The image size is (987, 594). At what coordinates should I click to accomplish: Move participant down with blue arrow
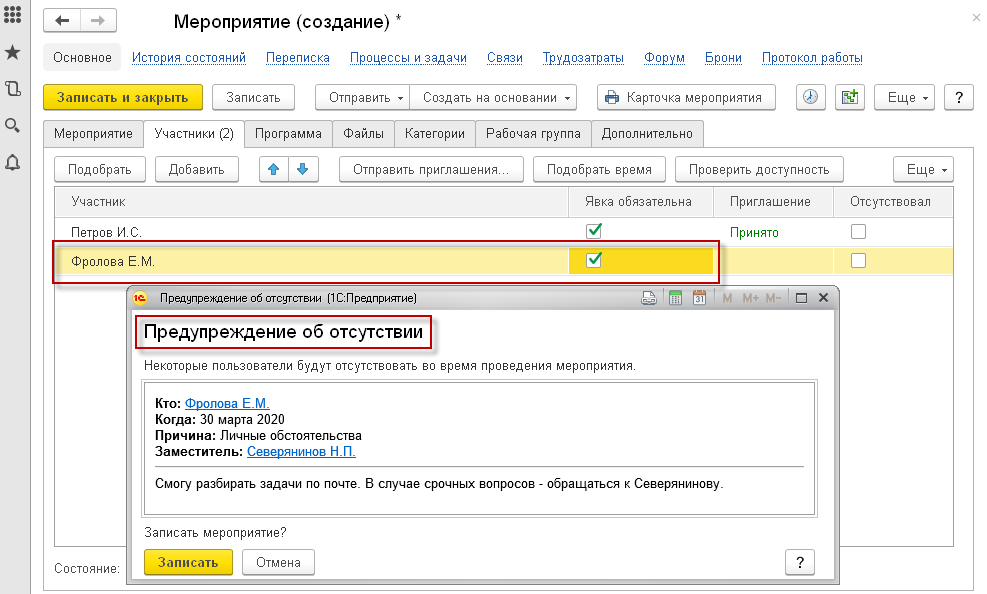[303, 170]
